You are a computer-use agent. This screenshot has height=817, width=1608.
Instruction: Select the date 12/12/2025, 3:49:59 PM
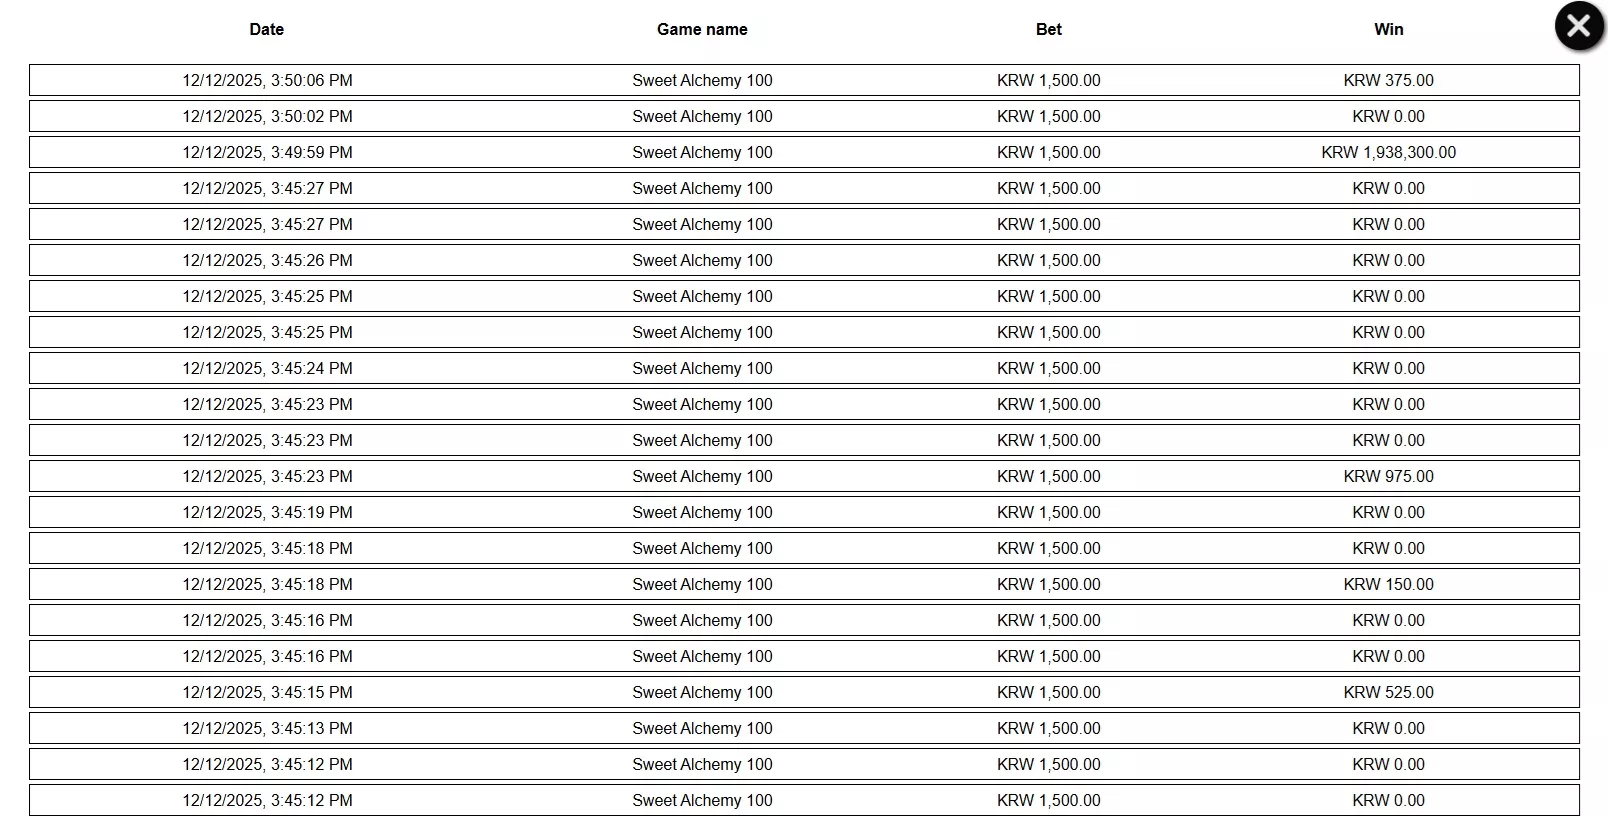[x=267, y=152]
